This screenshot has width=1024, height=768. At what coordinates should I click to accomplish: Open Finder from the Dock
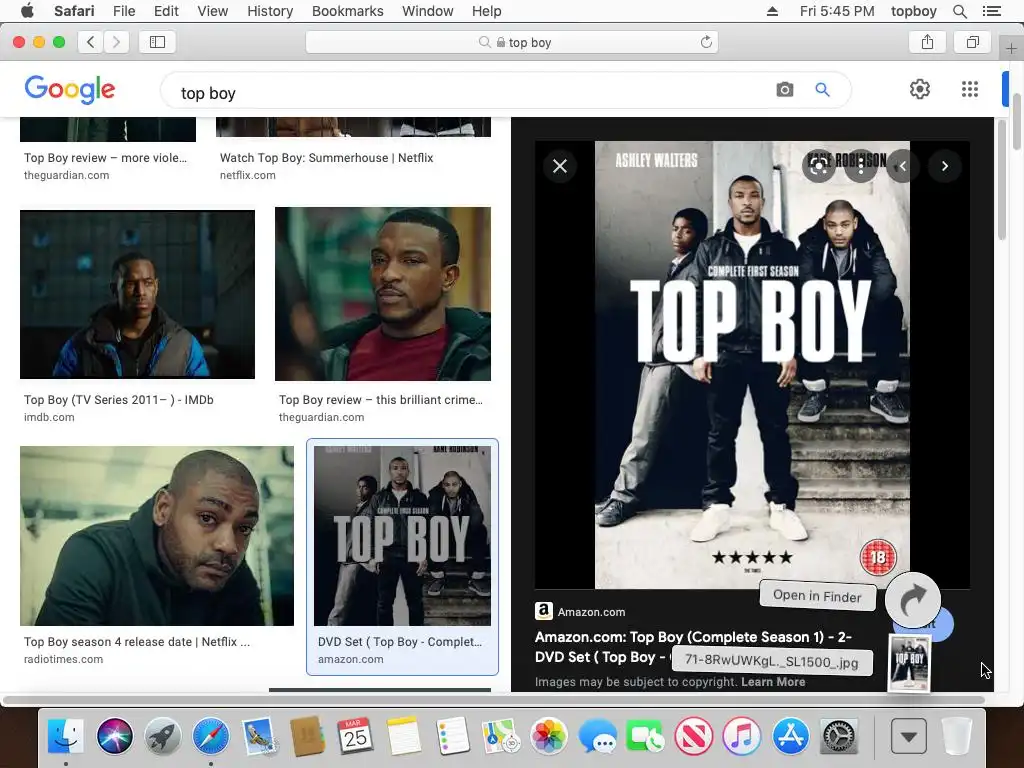(x=65, y=736)
